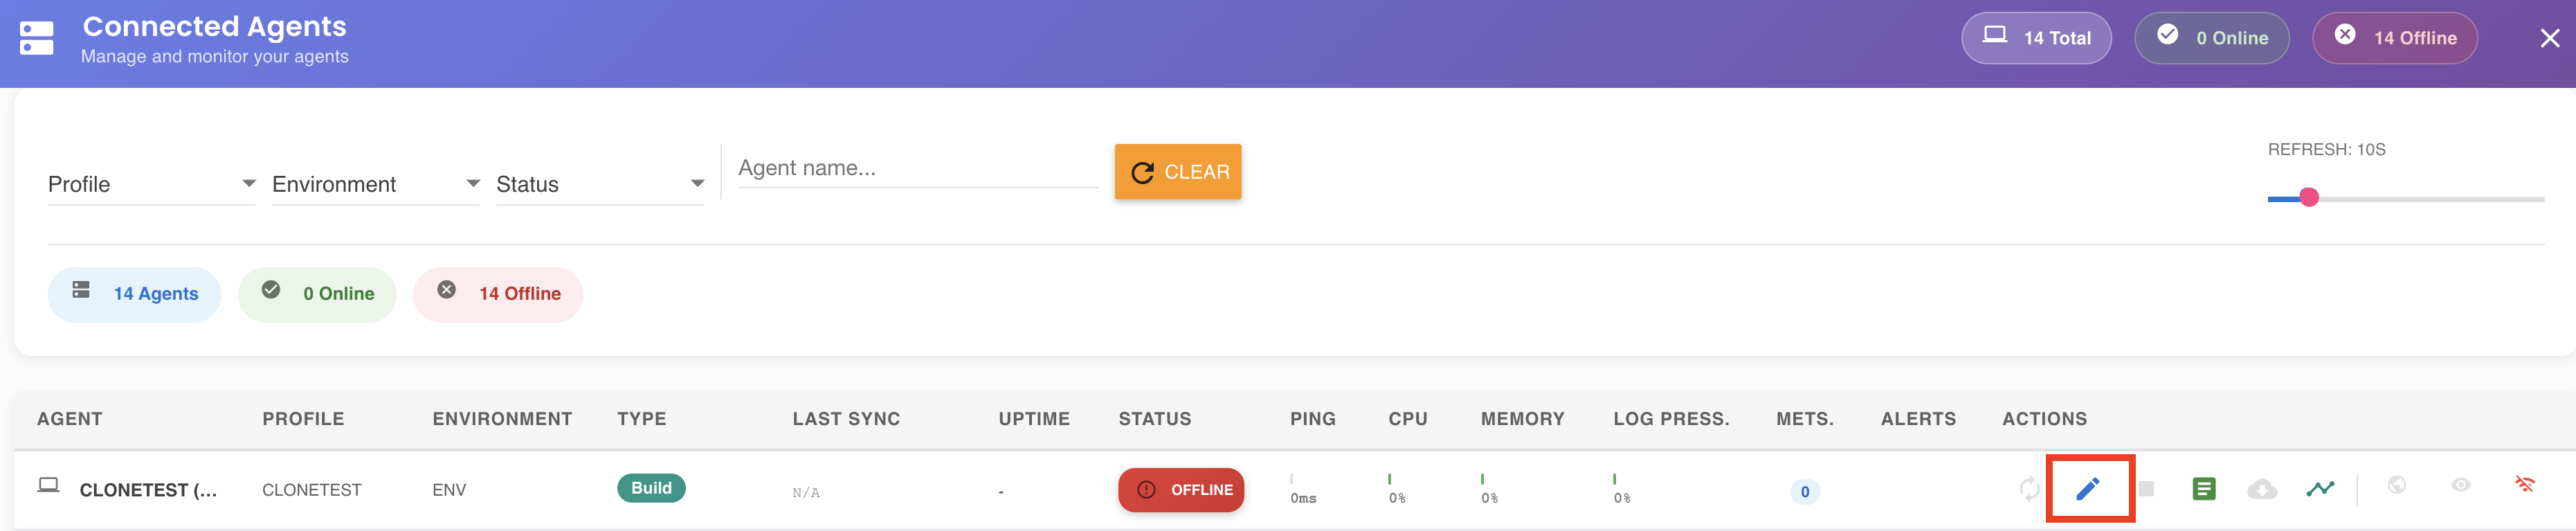This screenshot has width=2576, height=531.
Task: Click the green Build type badge
Action: click(x=651, y=488)
